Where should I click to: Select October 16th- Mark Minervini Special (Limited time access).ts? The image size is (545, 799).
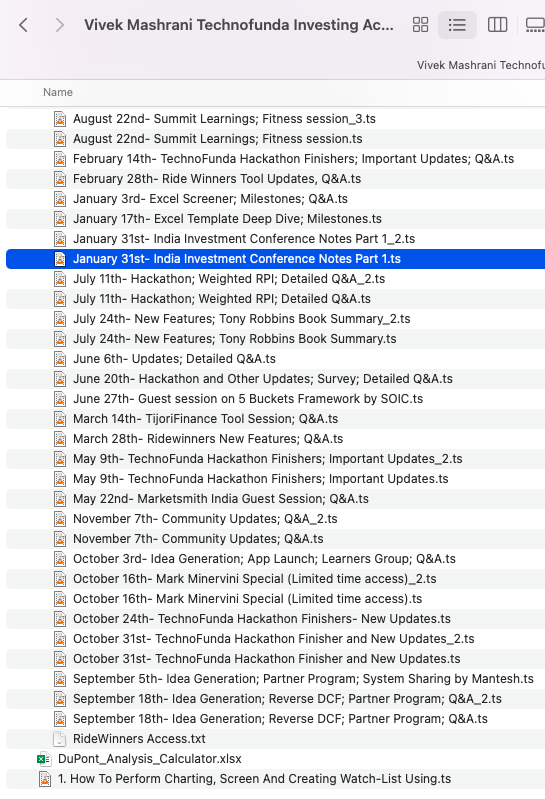248,599
